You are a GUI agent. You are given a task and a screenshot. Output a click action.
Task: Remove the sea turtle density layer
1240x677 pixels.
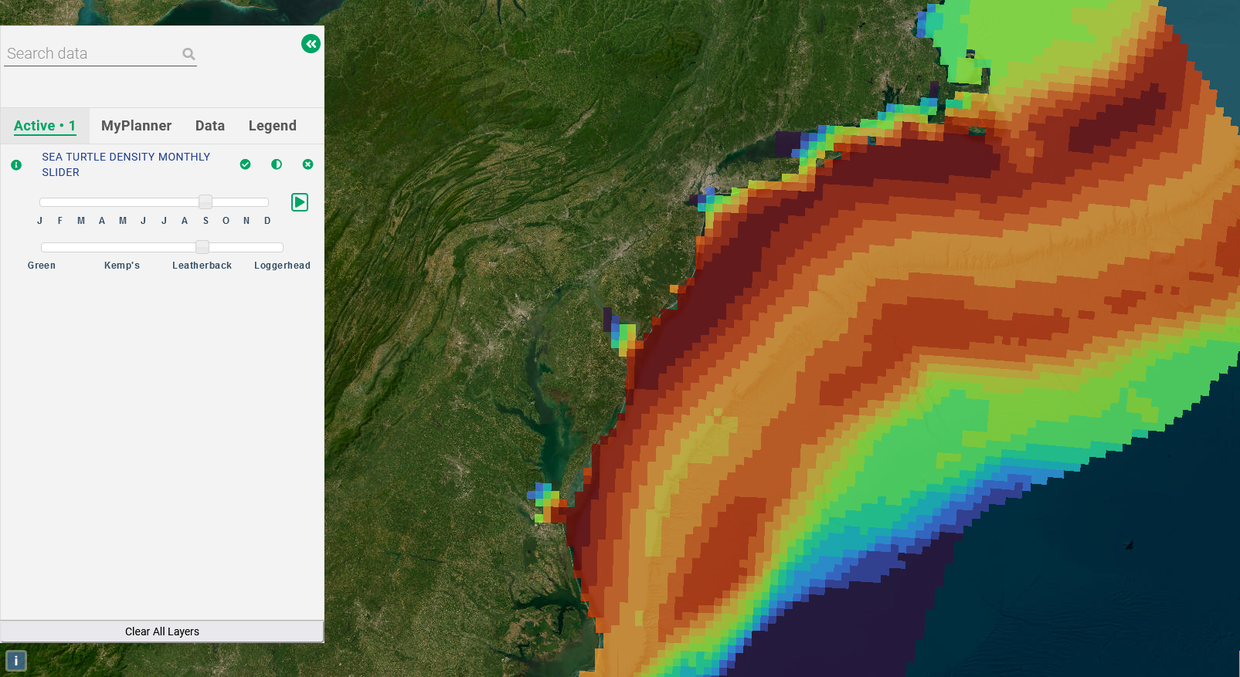[308, 164]
